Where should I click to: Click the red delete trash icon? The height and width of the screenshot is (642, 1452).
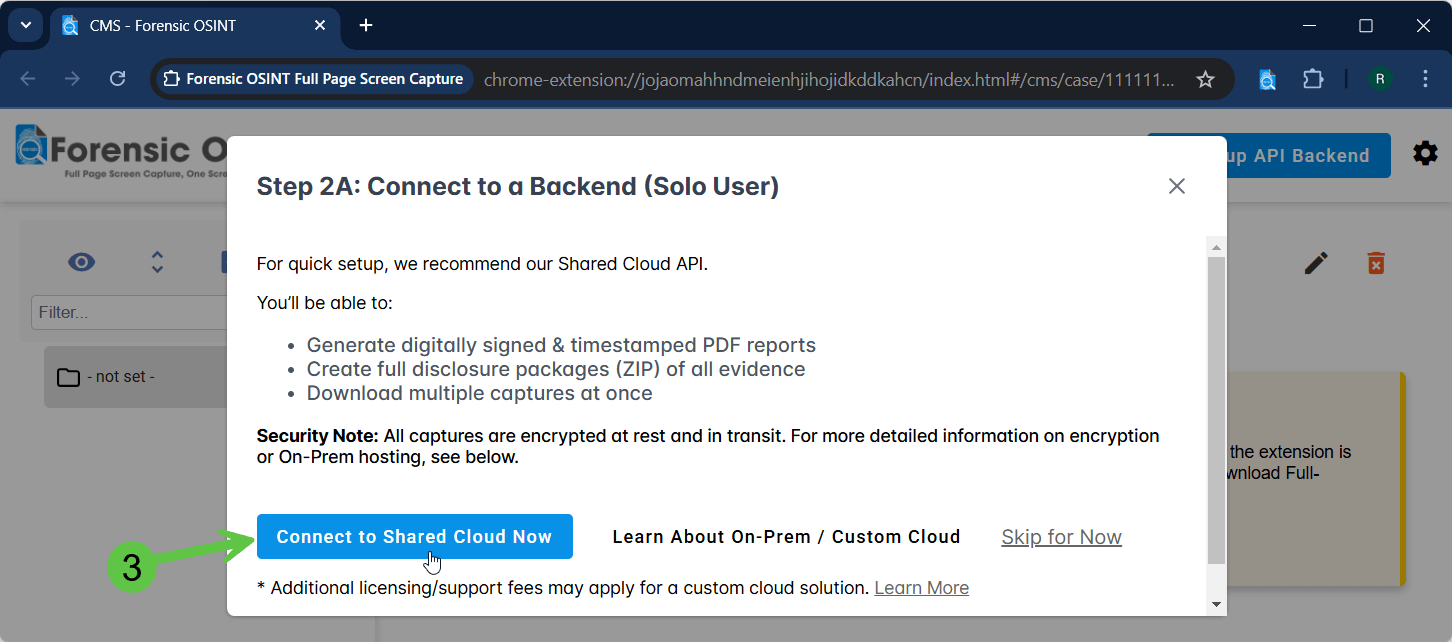[1376, 263]
